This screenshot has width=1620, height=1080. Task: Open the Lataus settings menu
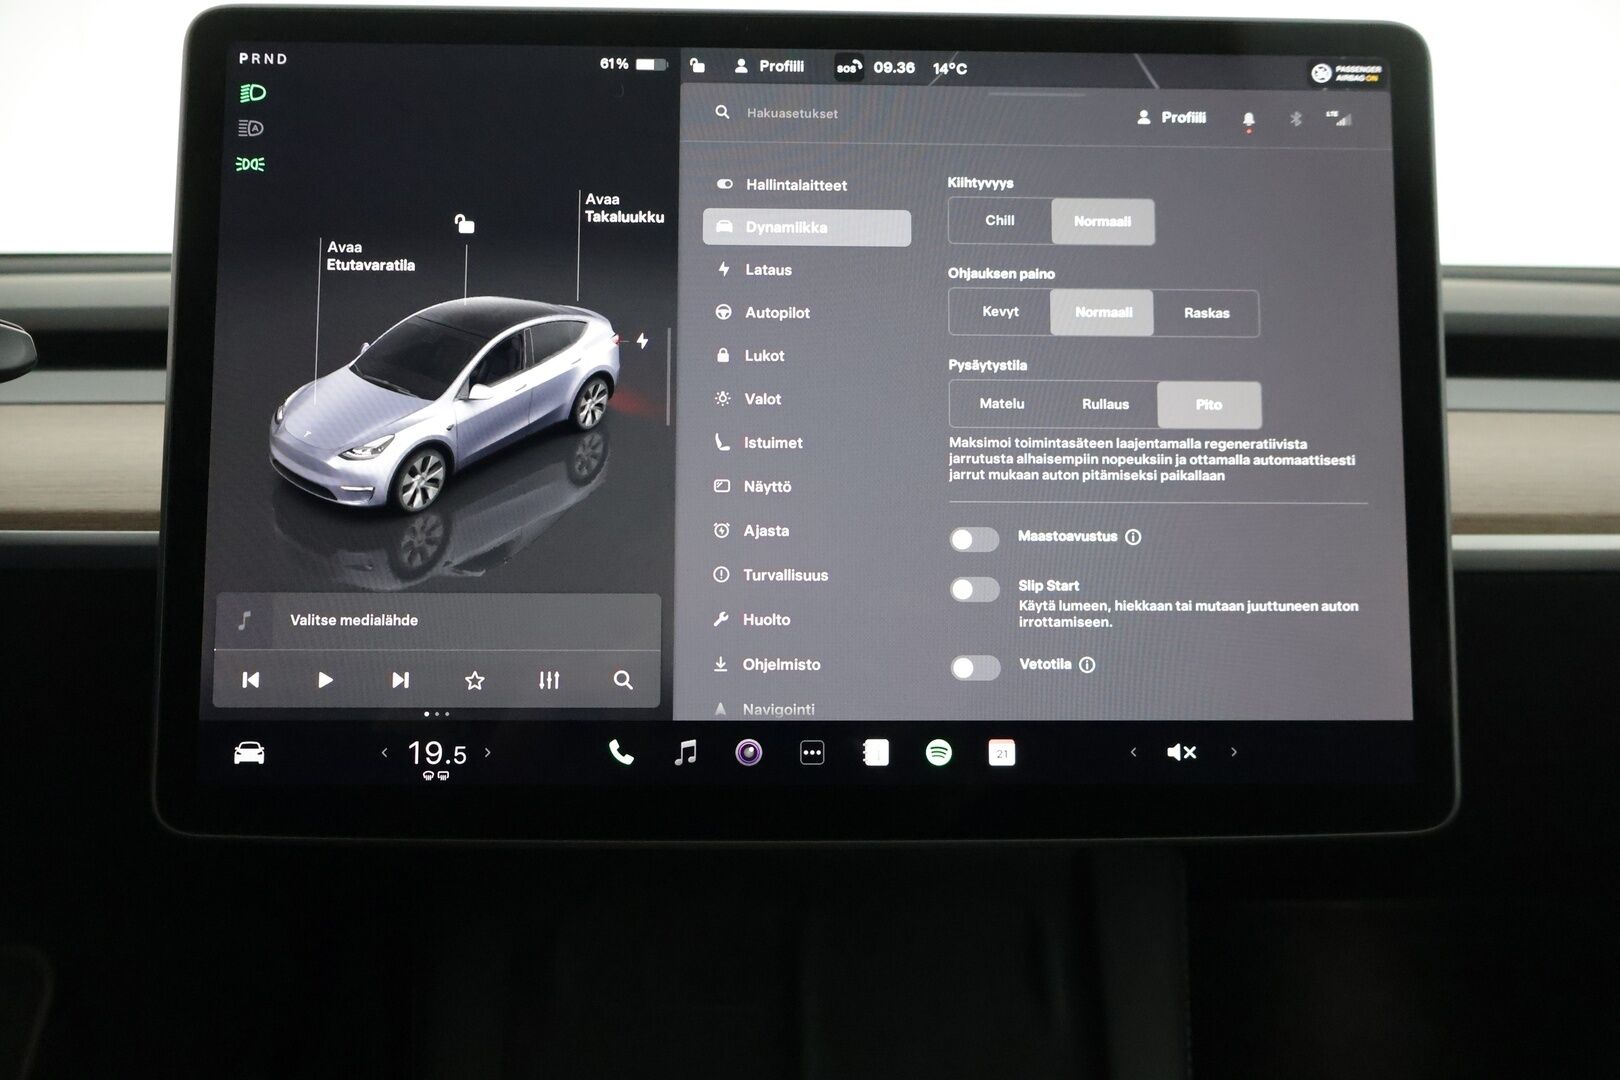click(766, 269)
